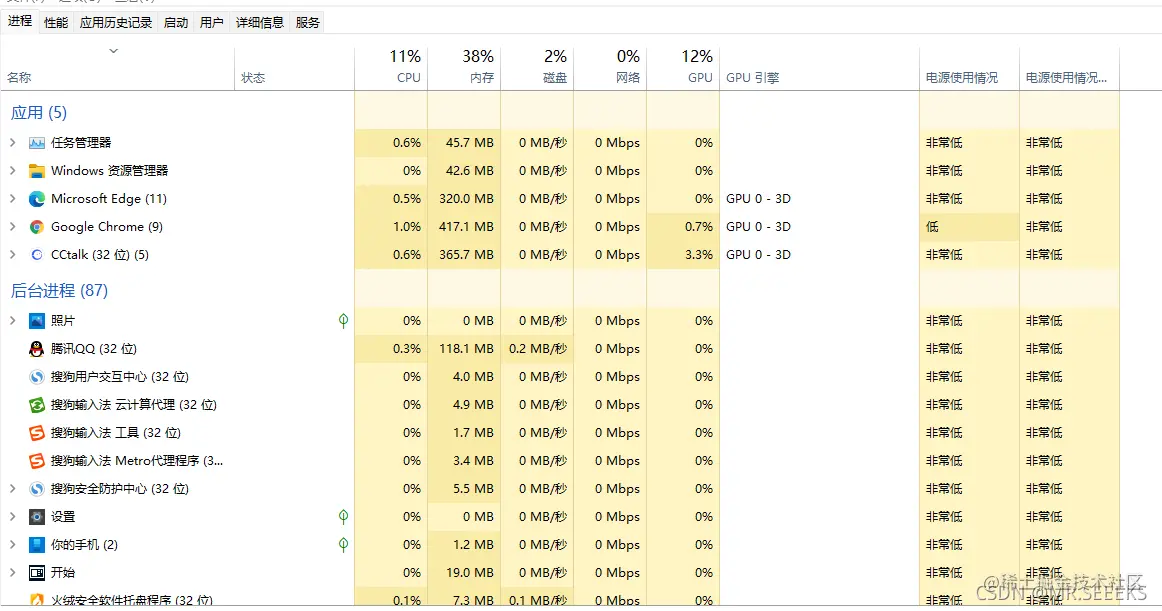Collapse columns using the arrow above 名称
This screenshot has width=1162, height=611.
click(x=113, y=51)
